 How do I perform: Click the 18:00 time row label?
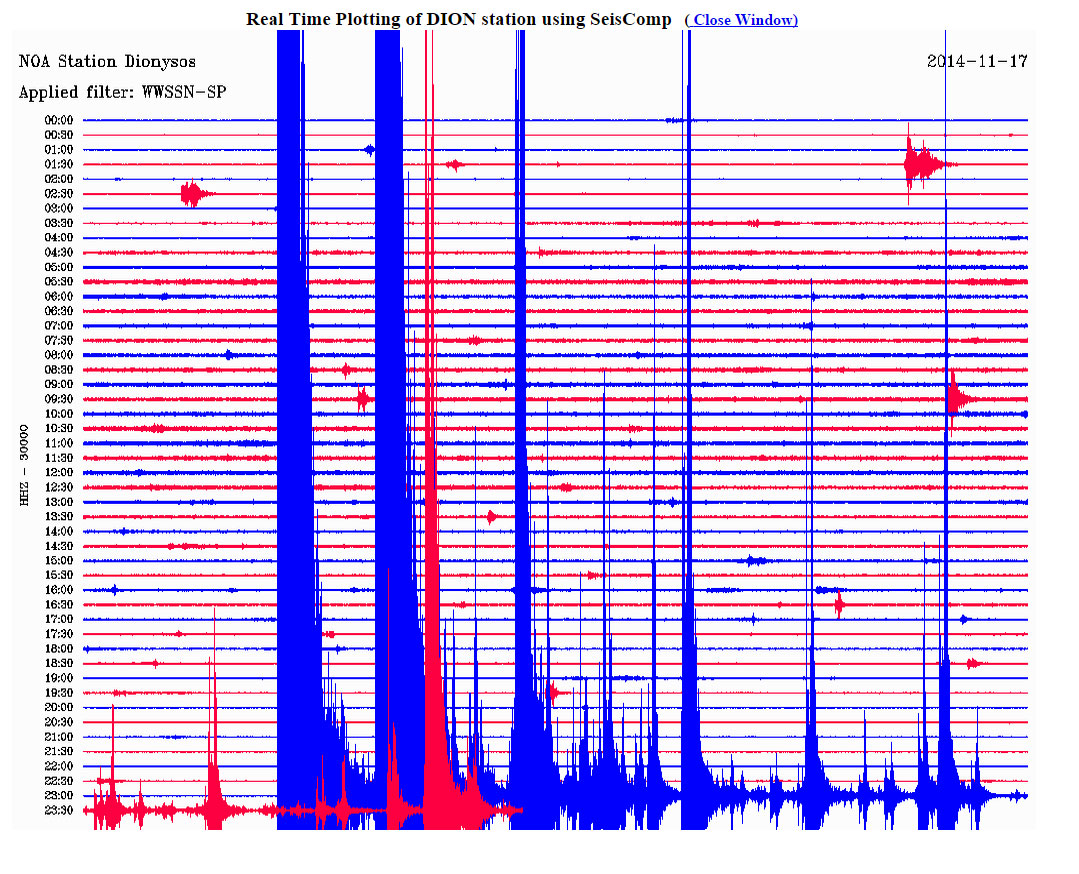[x=58, y=649]
